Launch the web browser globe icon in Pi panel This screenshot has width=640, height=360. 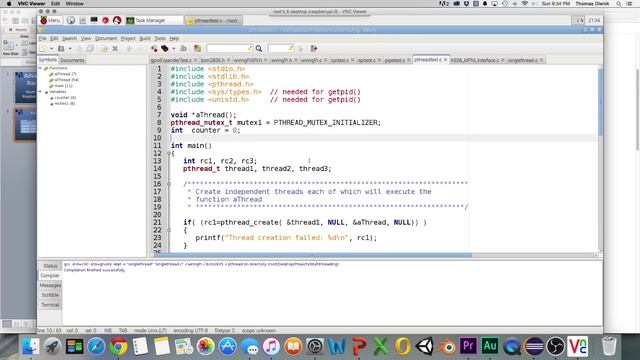71,20
